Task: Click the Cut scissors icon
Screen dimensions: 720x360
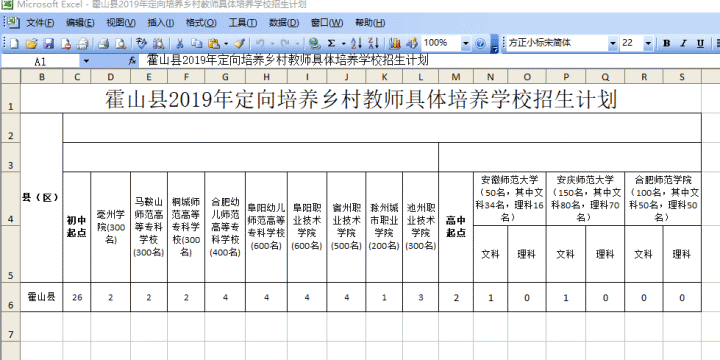Action: pyautogui.click(x=180, y=44)
